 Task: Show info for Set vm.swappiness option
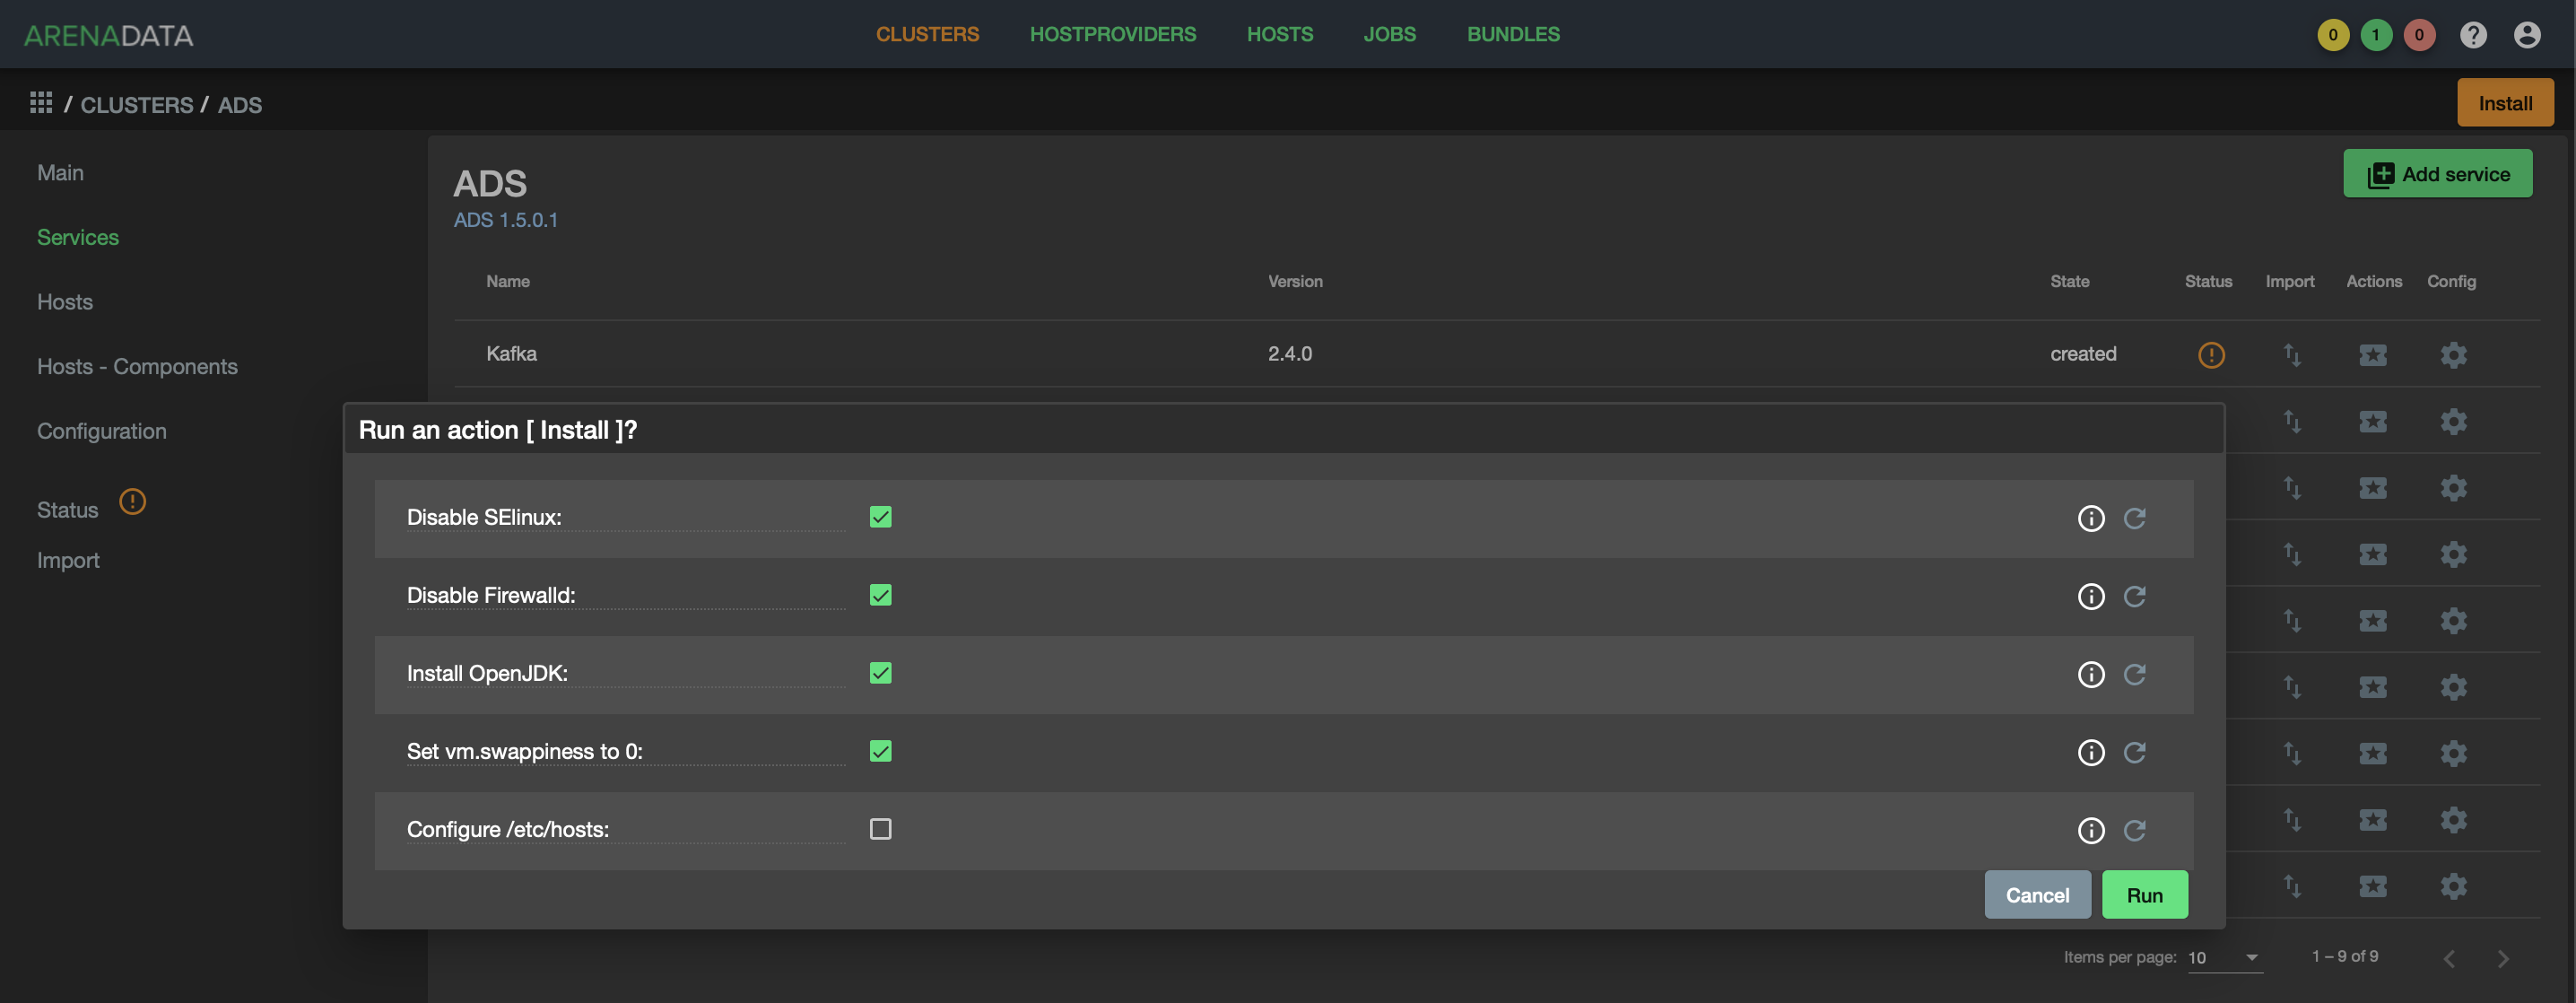tap(2091, 752)
